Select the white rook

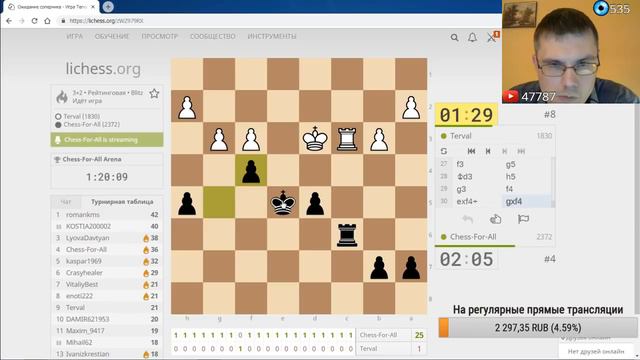(347, 139)
